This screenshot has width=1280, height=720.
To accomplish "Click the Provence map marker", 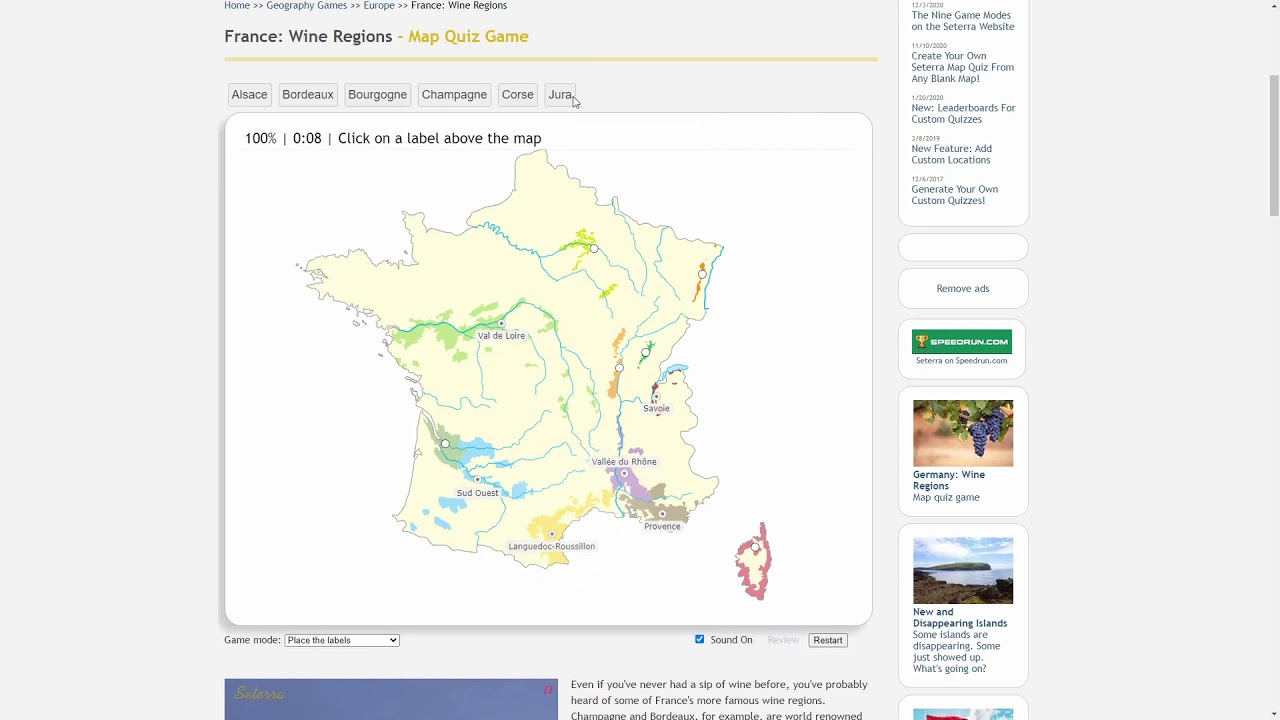I will (662, 514).
